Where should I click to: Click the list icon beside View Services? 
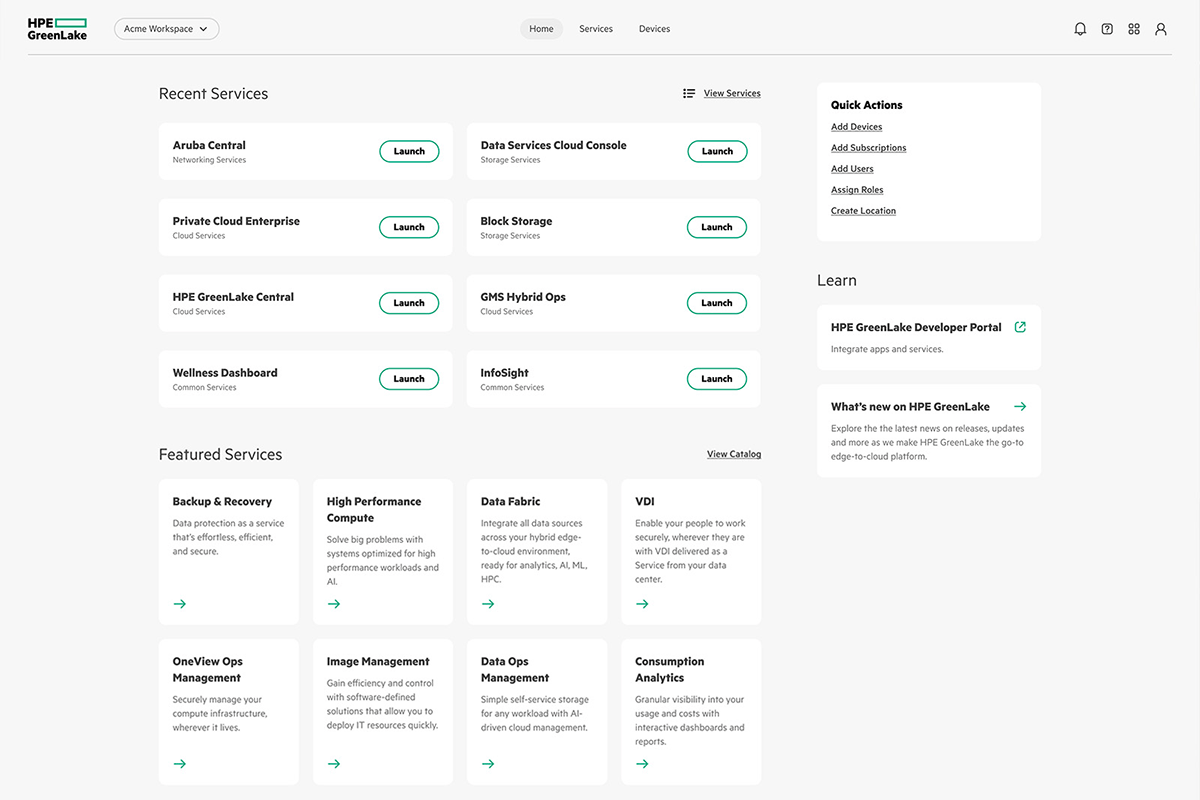coord(689,93)
